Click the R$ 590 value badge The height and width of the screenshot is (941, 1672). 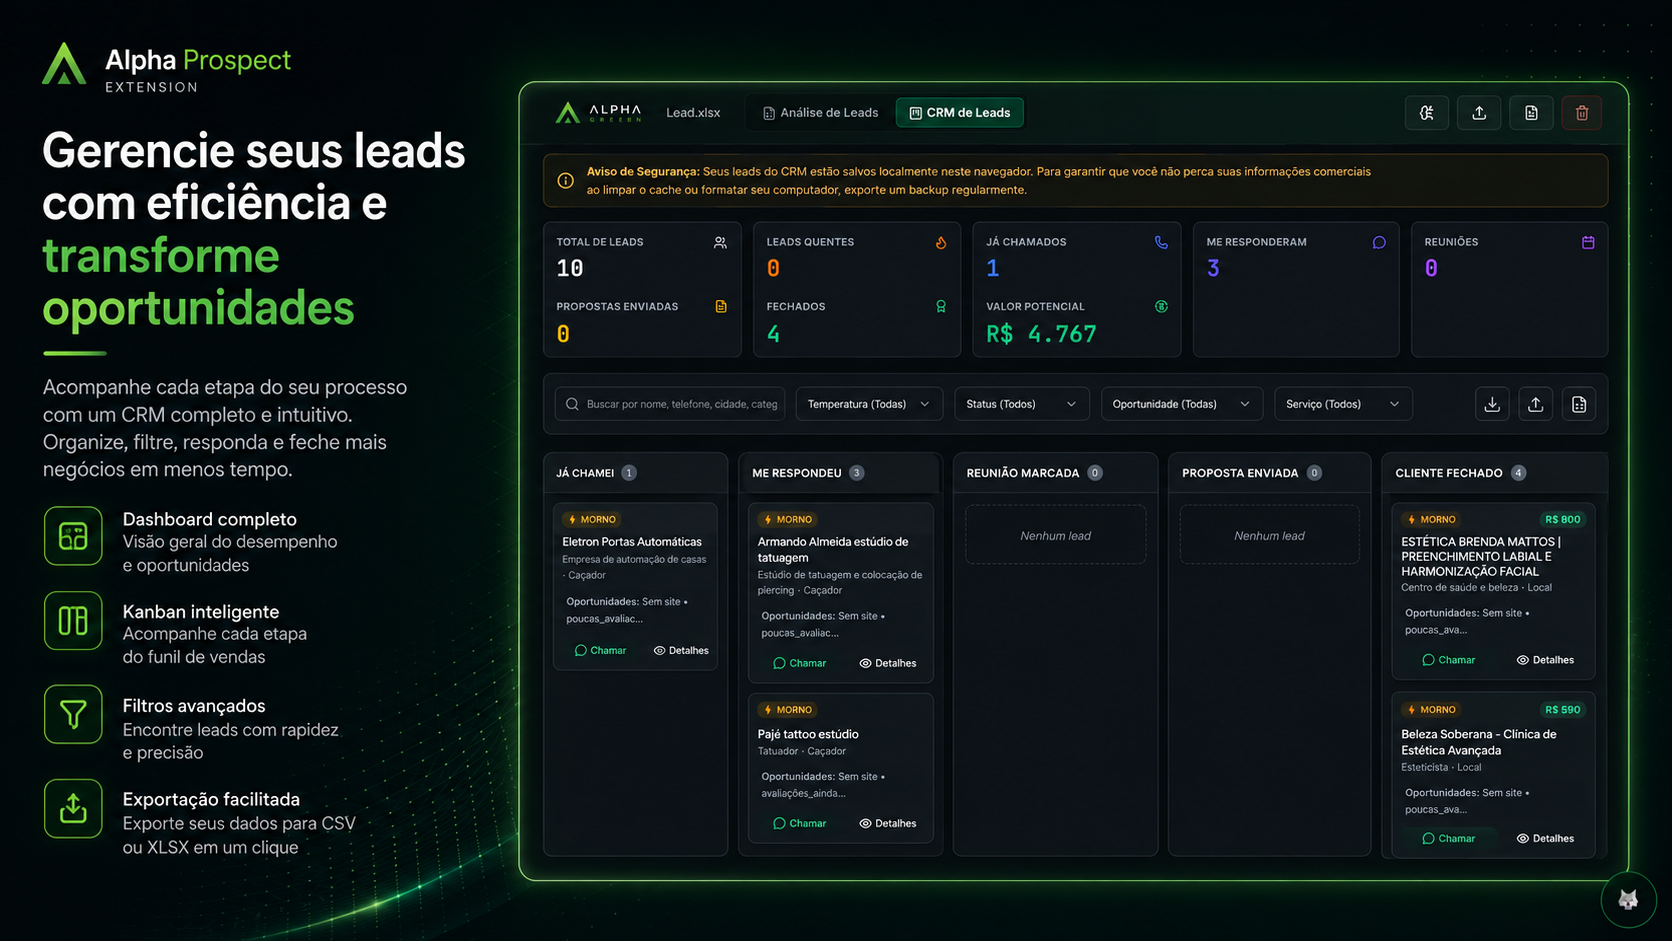click(x=1562, y=709)
